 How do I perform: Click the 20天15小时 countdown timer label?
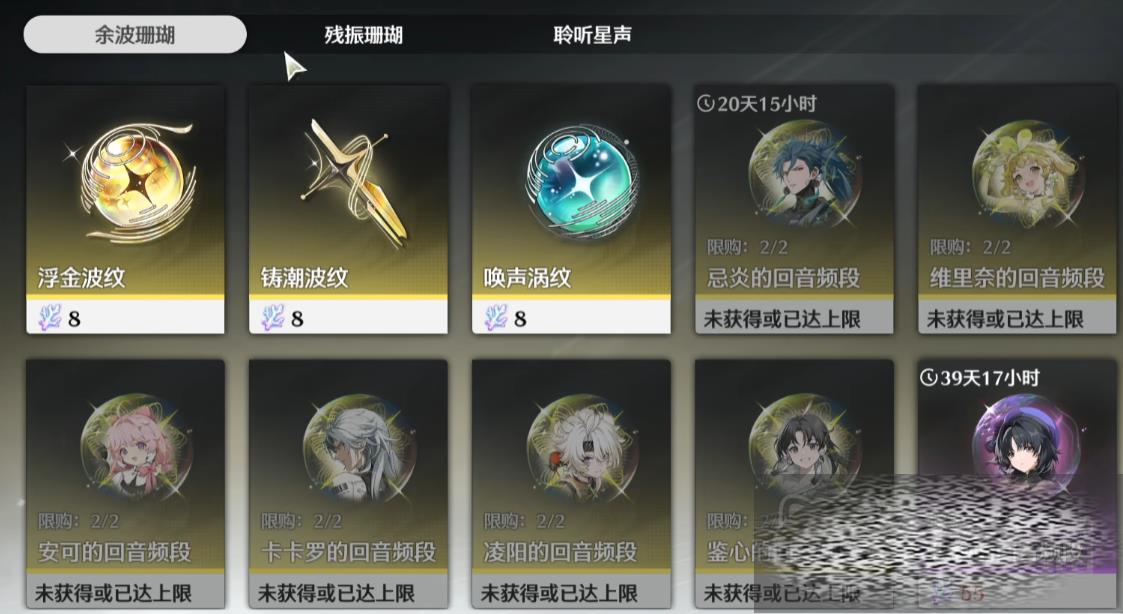757,104
